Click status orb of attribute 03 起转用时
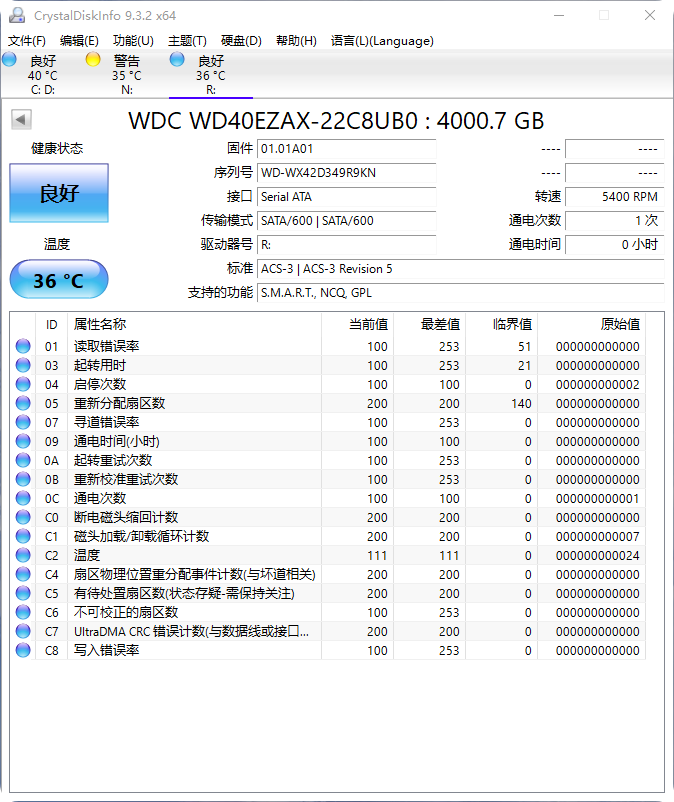This screenshot has width=674, height=802. click(23, 365)
